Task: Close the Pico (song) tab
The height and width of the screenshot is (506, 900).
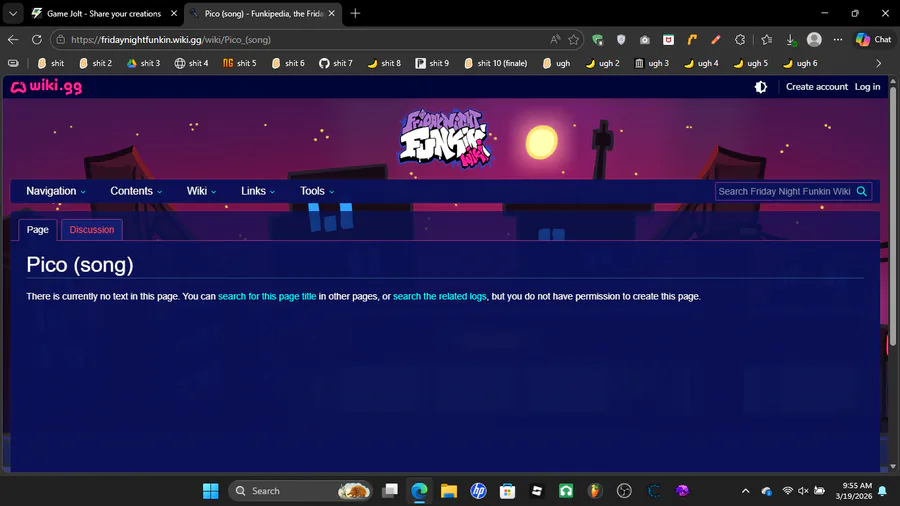Action: point(331,13)
